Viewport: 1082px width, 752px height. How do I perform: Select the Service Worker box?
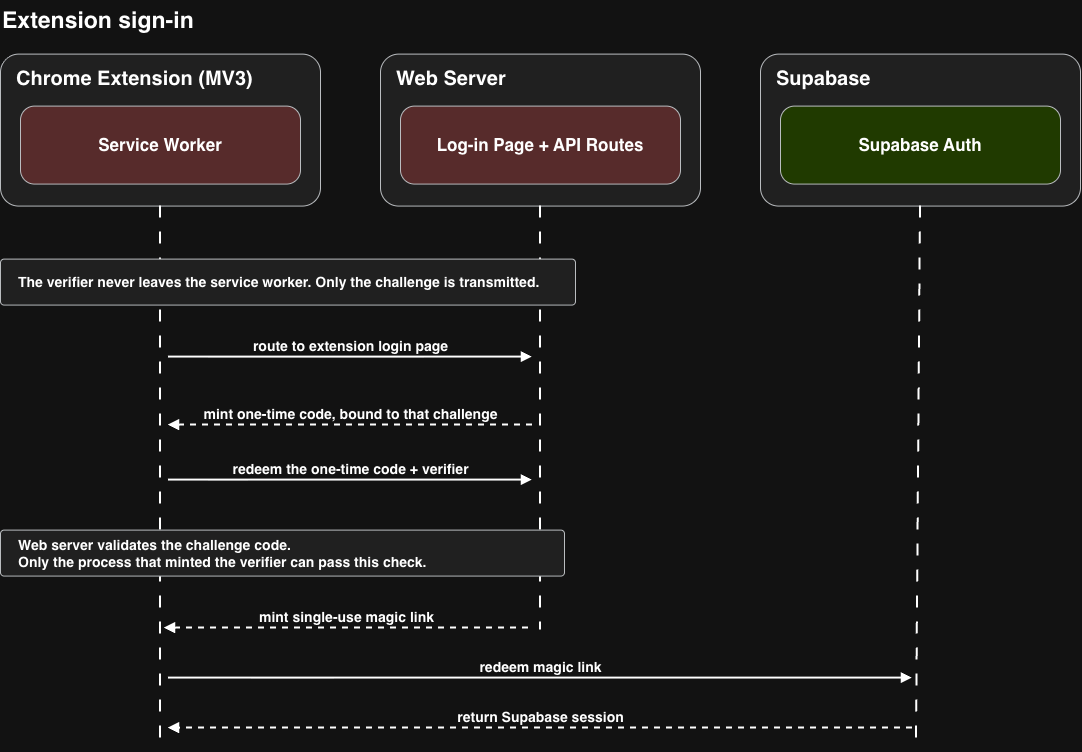pos(160,145)
